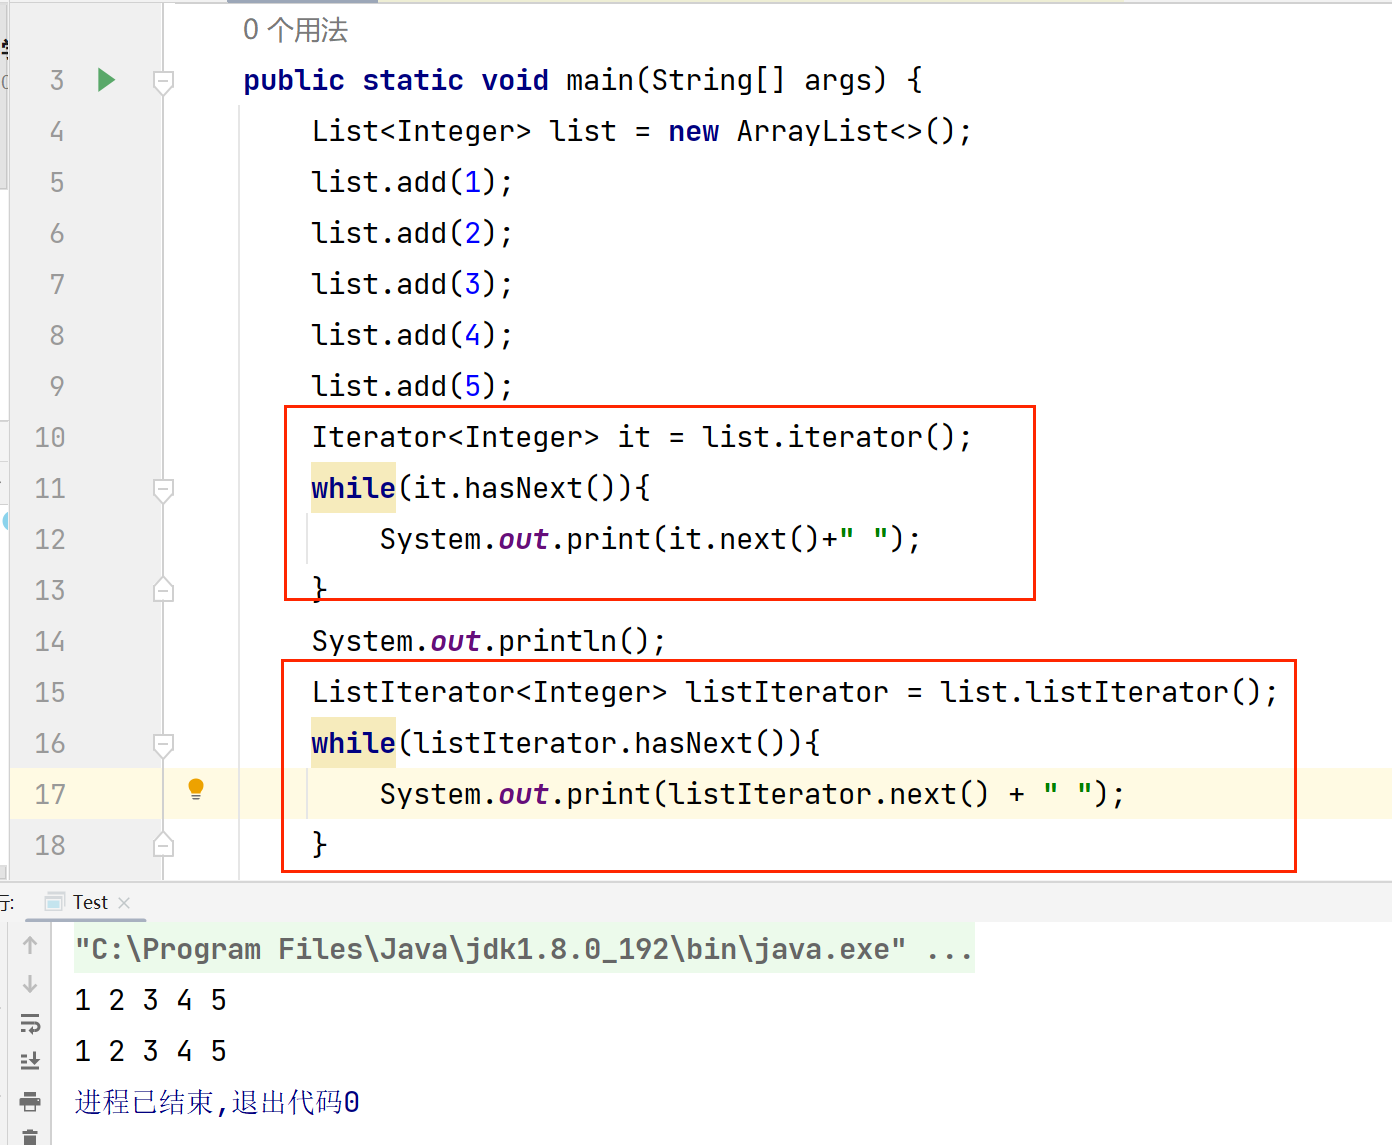Click the print console output icon

tap(30, 1102)
